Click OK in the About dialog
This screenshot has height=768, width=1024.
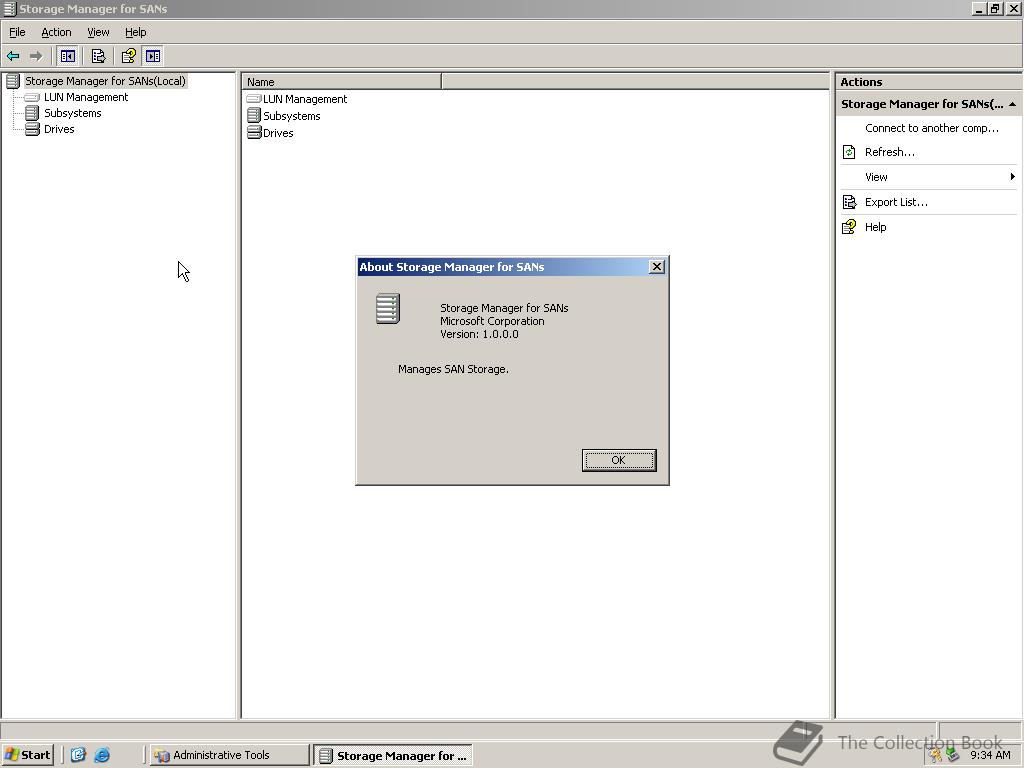618,460
